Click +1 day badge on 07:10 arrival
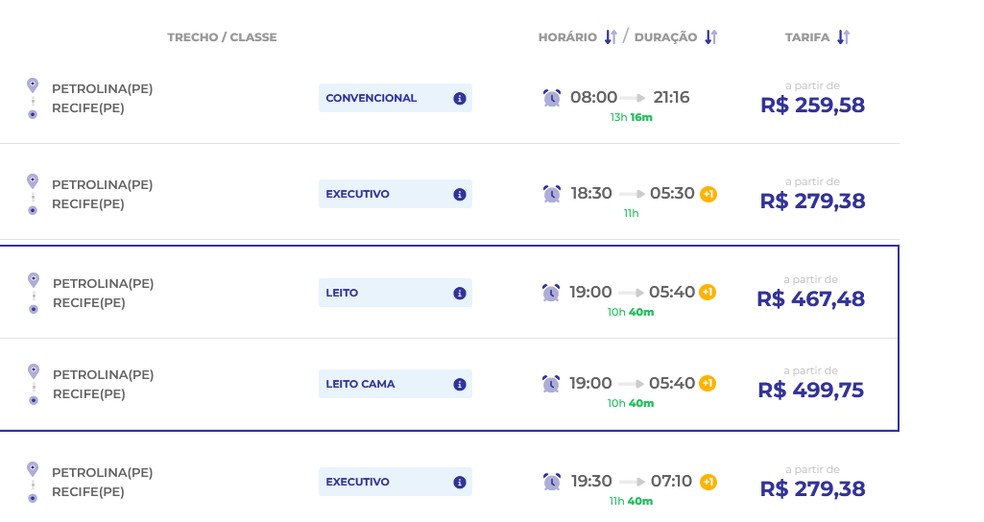This screenshot has width=984, height=522. click(x=709, y=482)
